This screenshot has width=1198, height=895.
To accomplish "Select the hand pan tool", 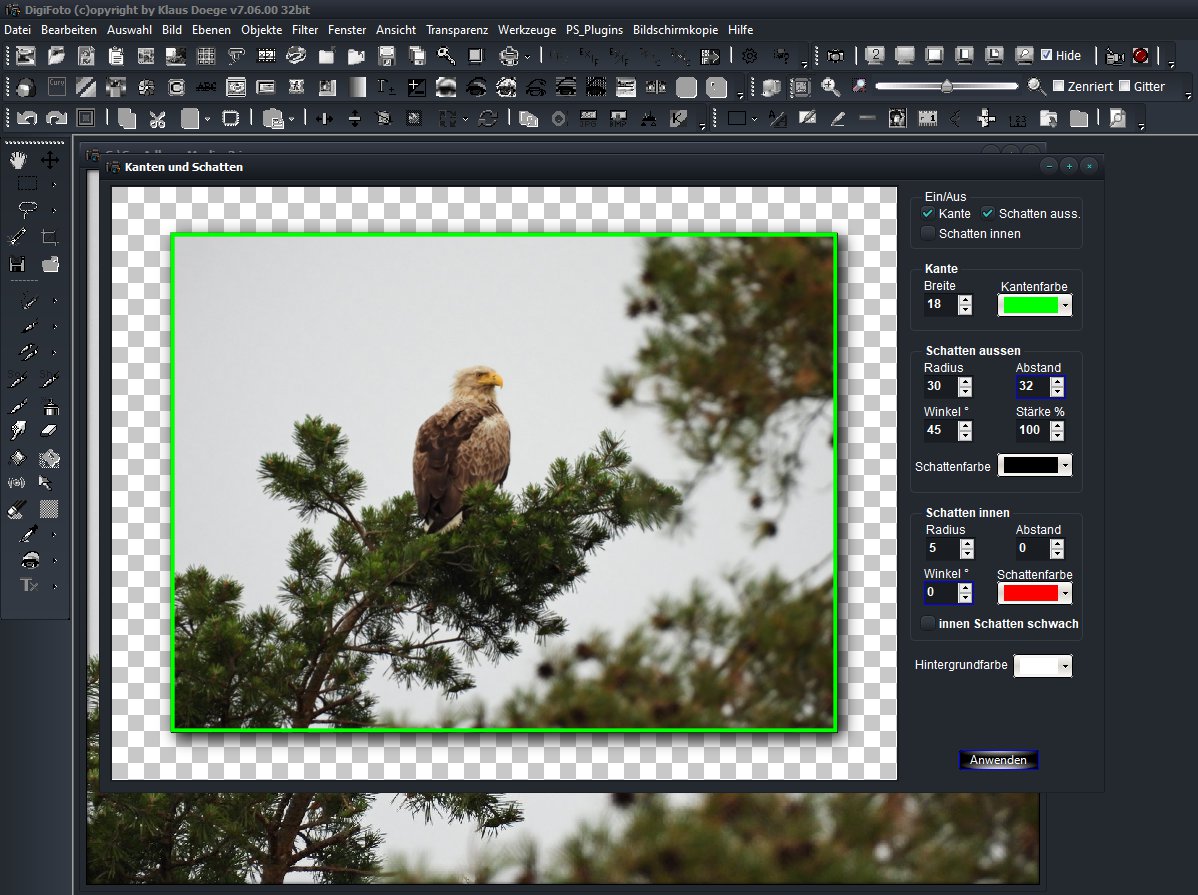I will [x=19, y=160].
